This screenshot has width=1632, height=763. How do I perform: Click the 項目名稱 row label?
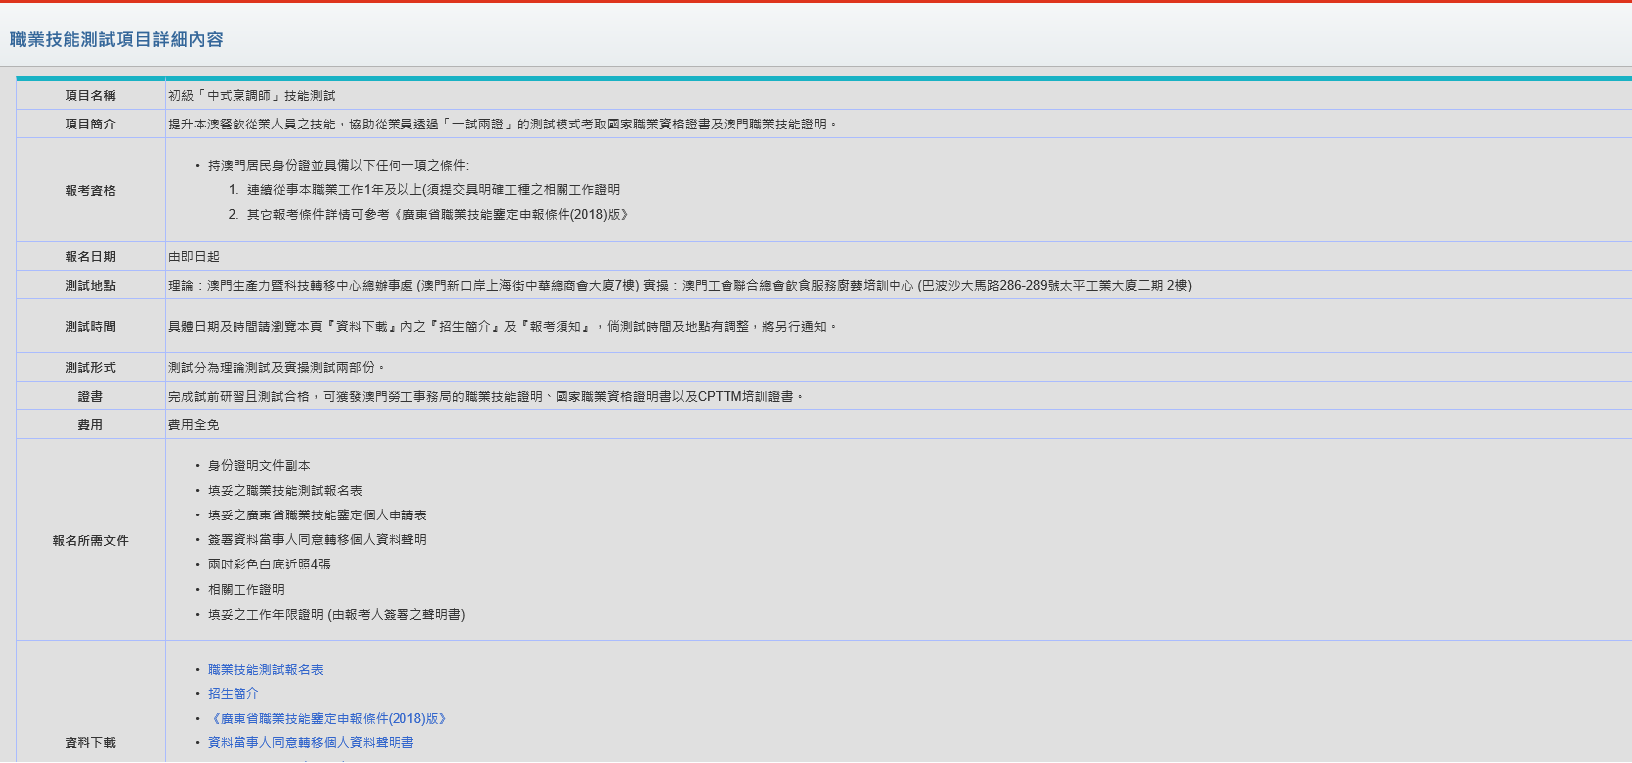[x=90, y=96]
